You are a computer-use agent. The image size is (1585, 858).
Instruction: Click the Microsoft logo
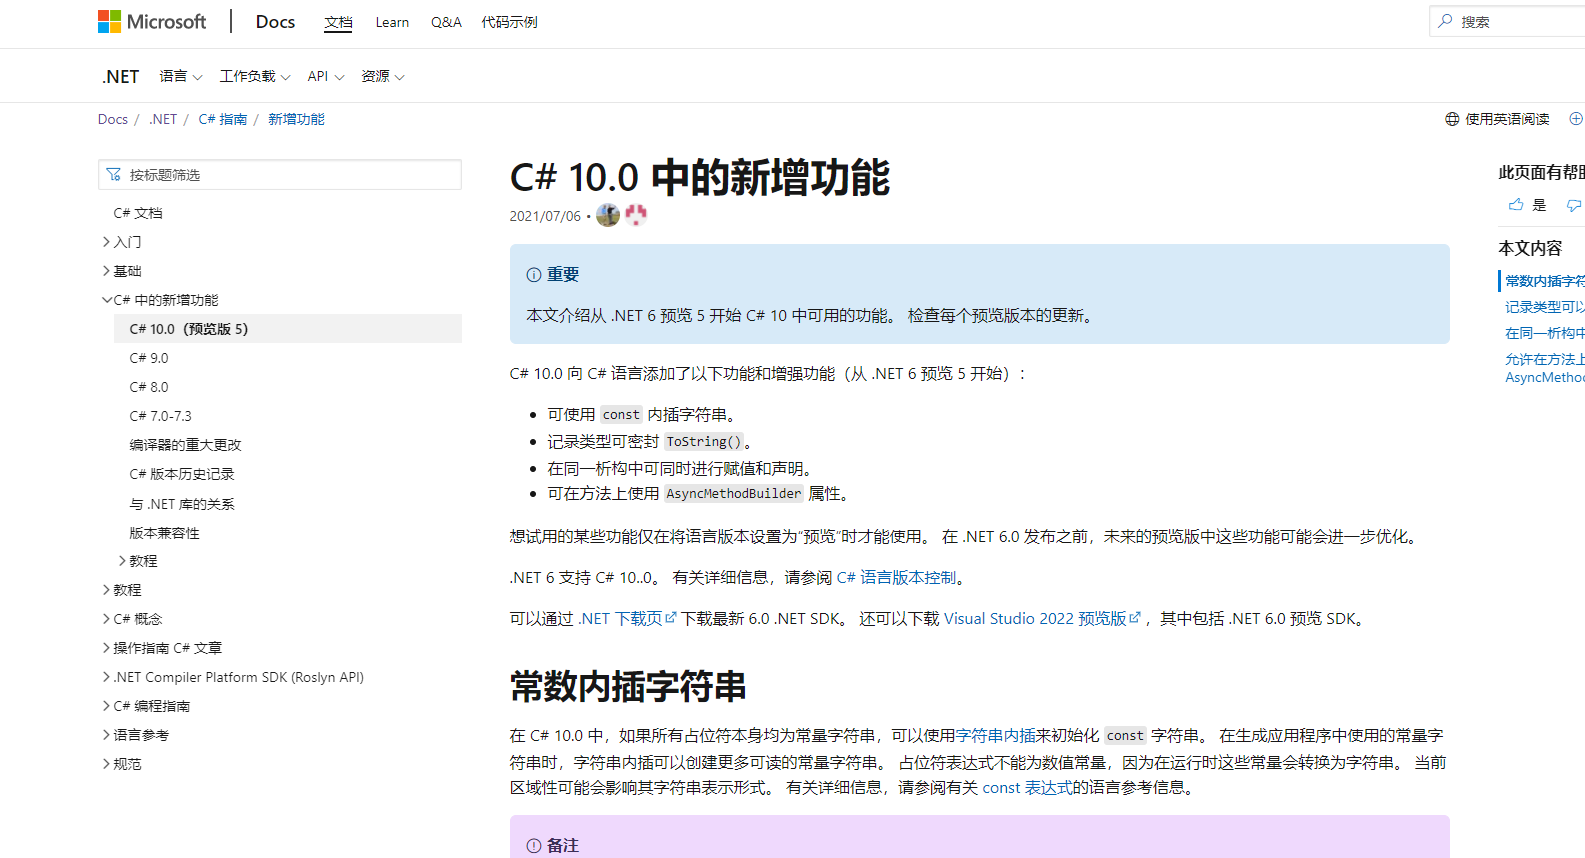click(152, 22)
